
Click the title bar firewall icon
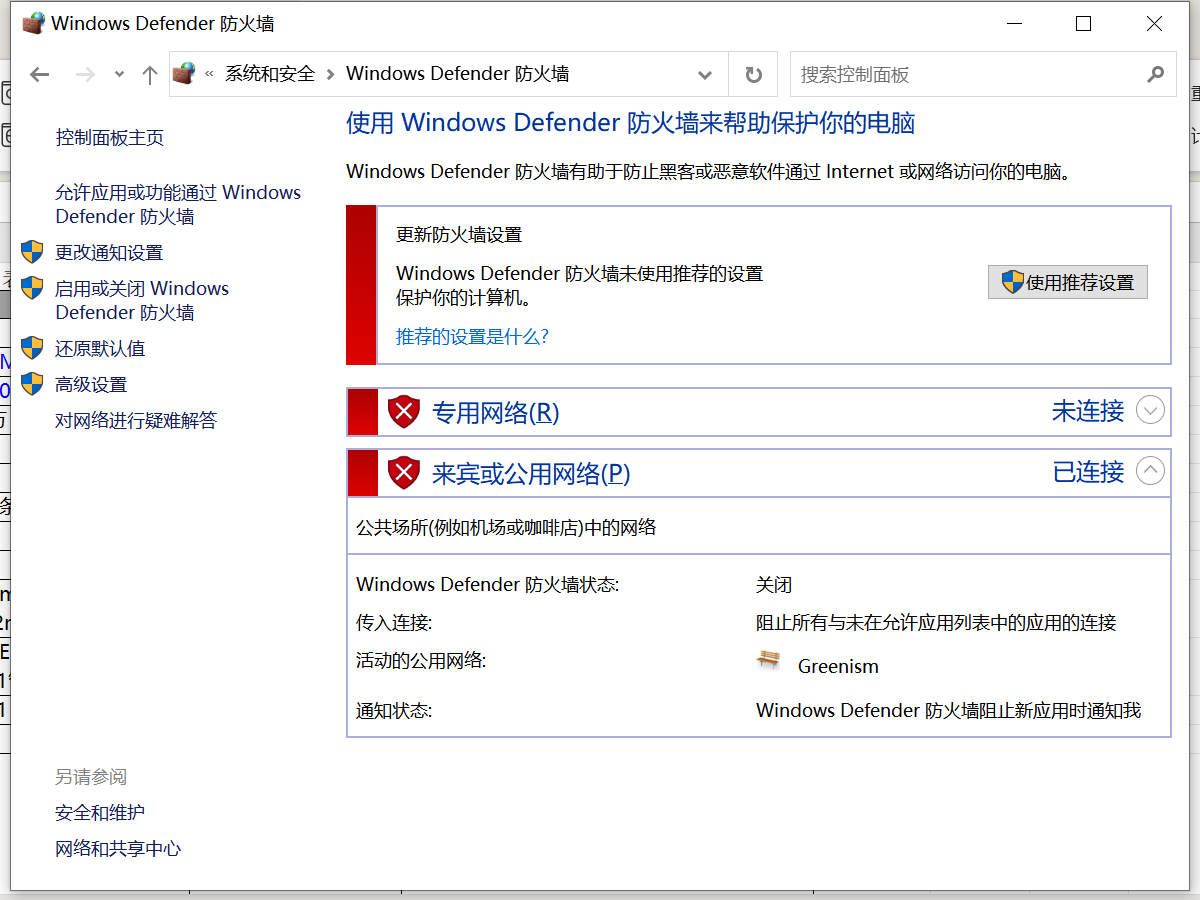pos(33,23)
